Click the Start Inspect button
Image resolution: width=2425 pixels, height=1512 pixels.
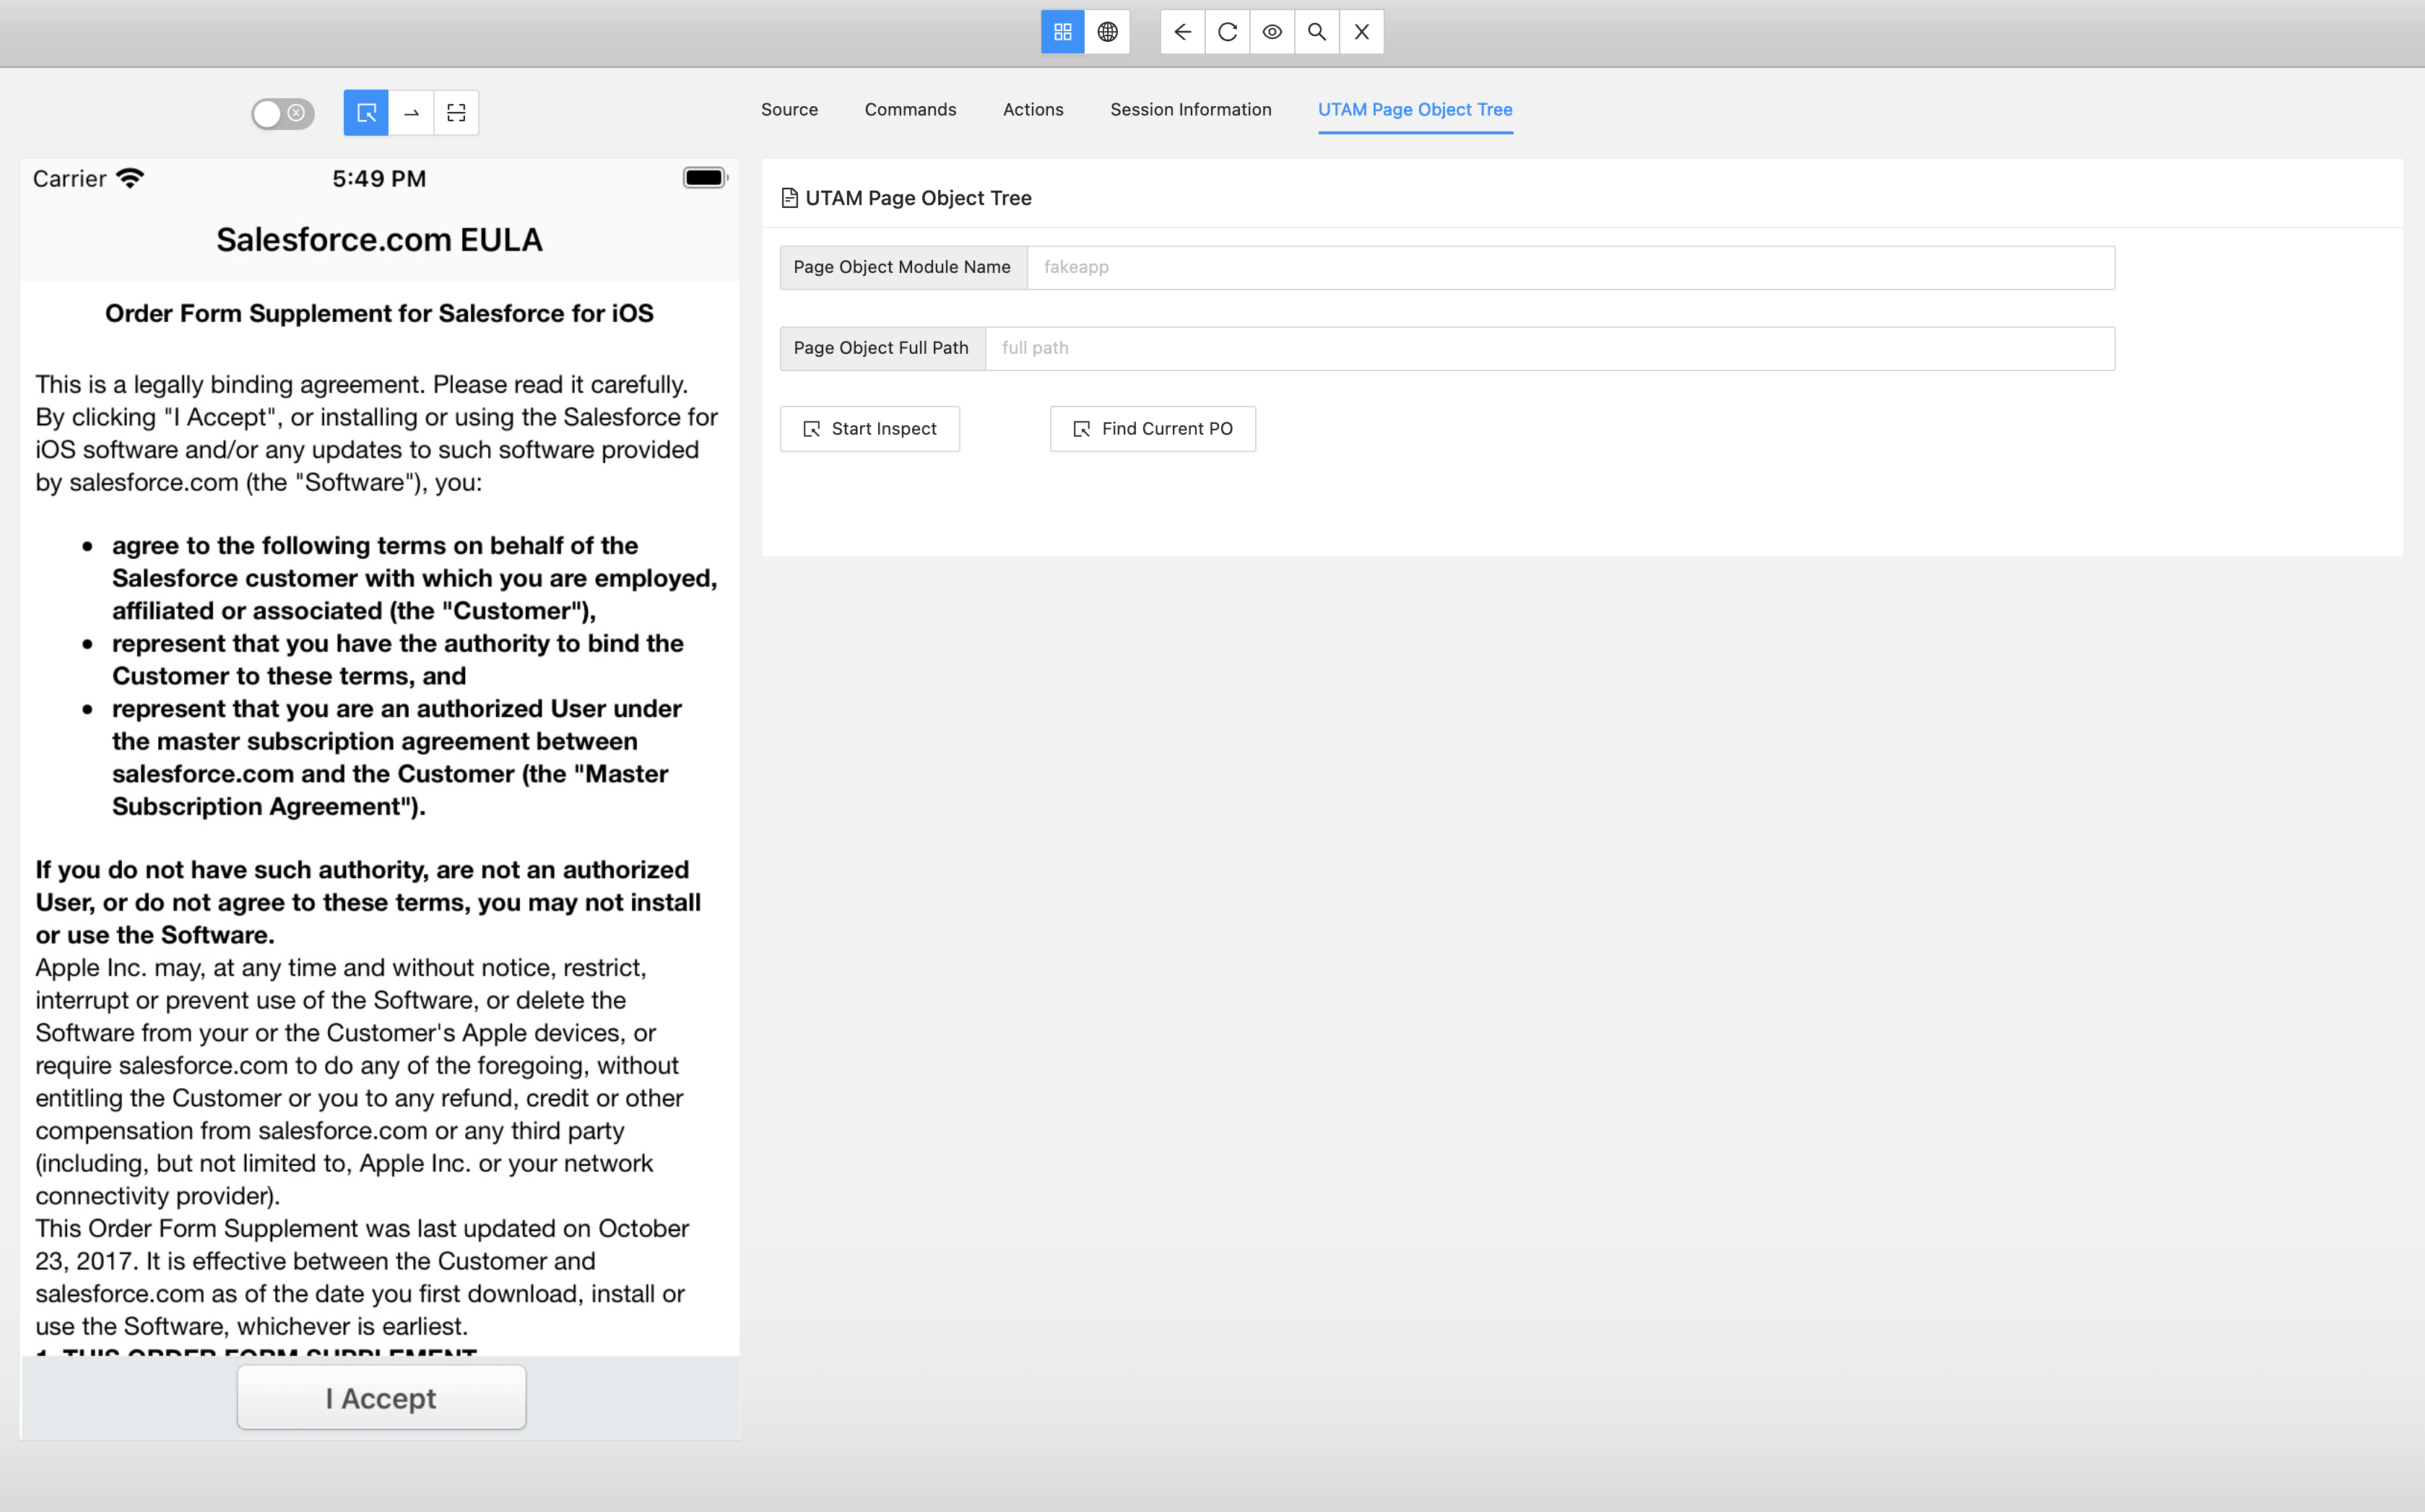869,428
